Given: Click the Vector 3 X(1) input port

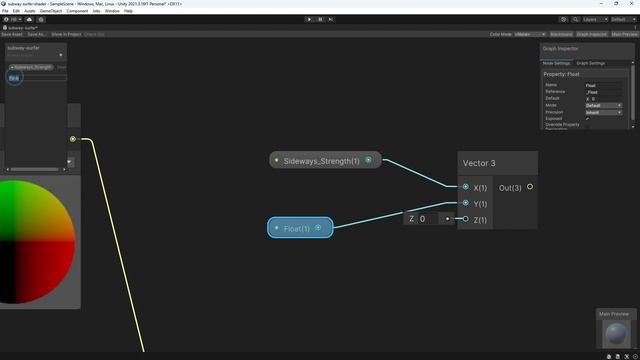Looking at the screenshot, I should 466,187.
